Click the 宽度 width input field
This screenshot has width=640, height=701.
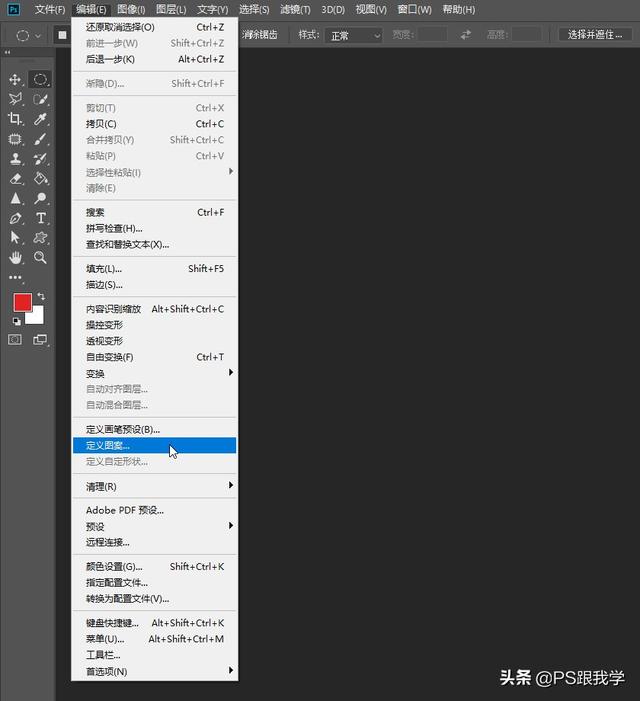tap(432, 34)
